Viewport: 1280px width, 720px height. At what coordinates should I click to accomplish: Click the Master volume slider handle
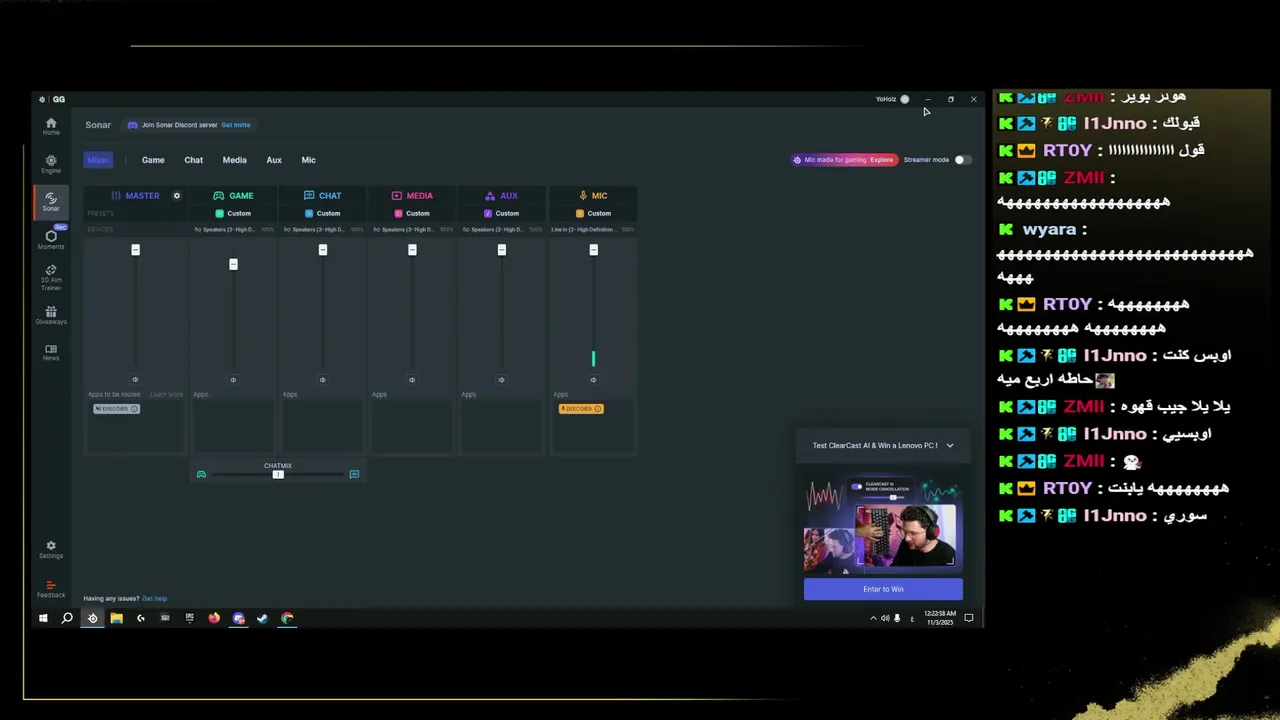(135, 249)
